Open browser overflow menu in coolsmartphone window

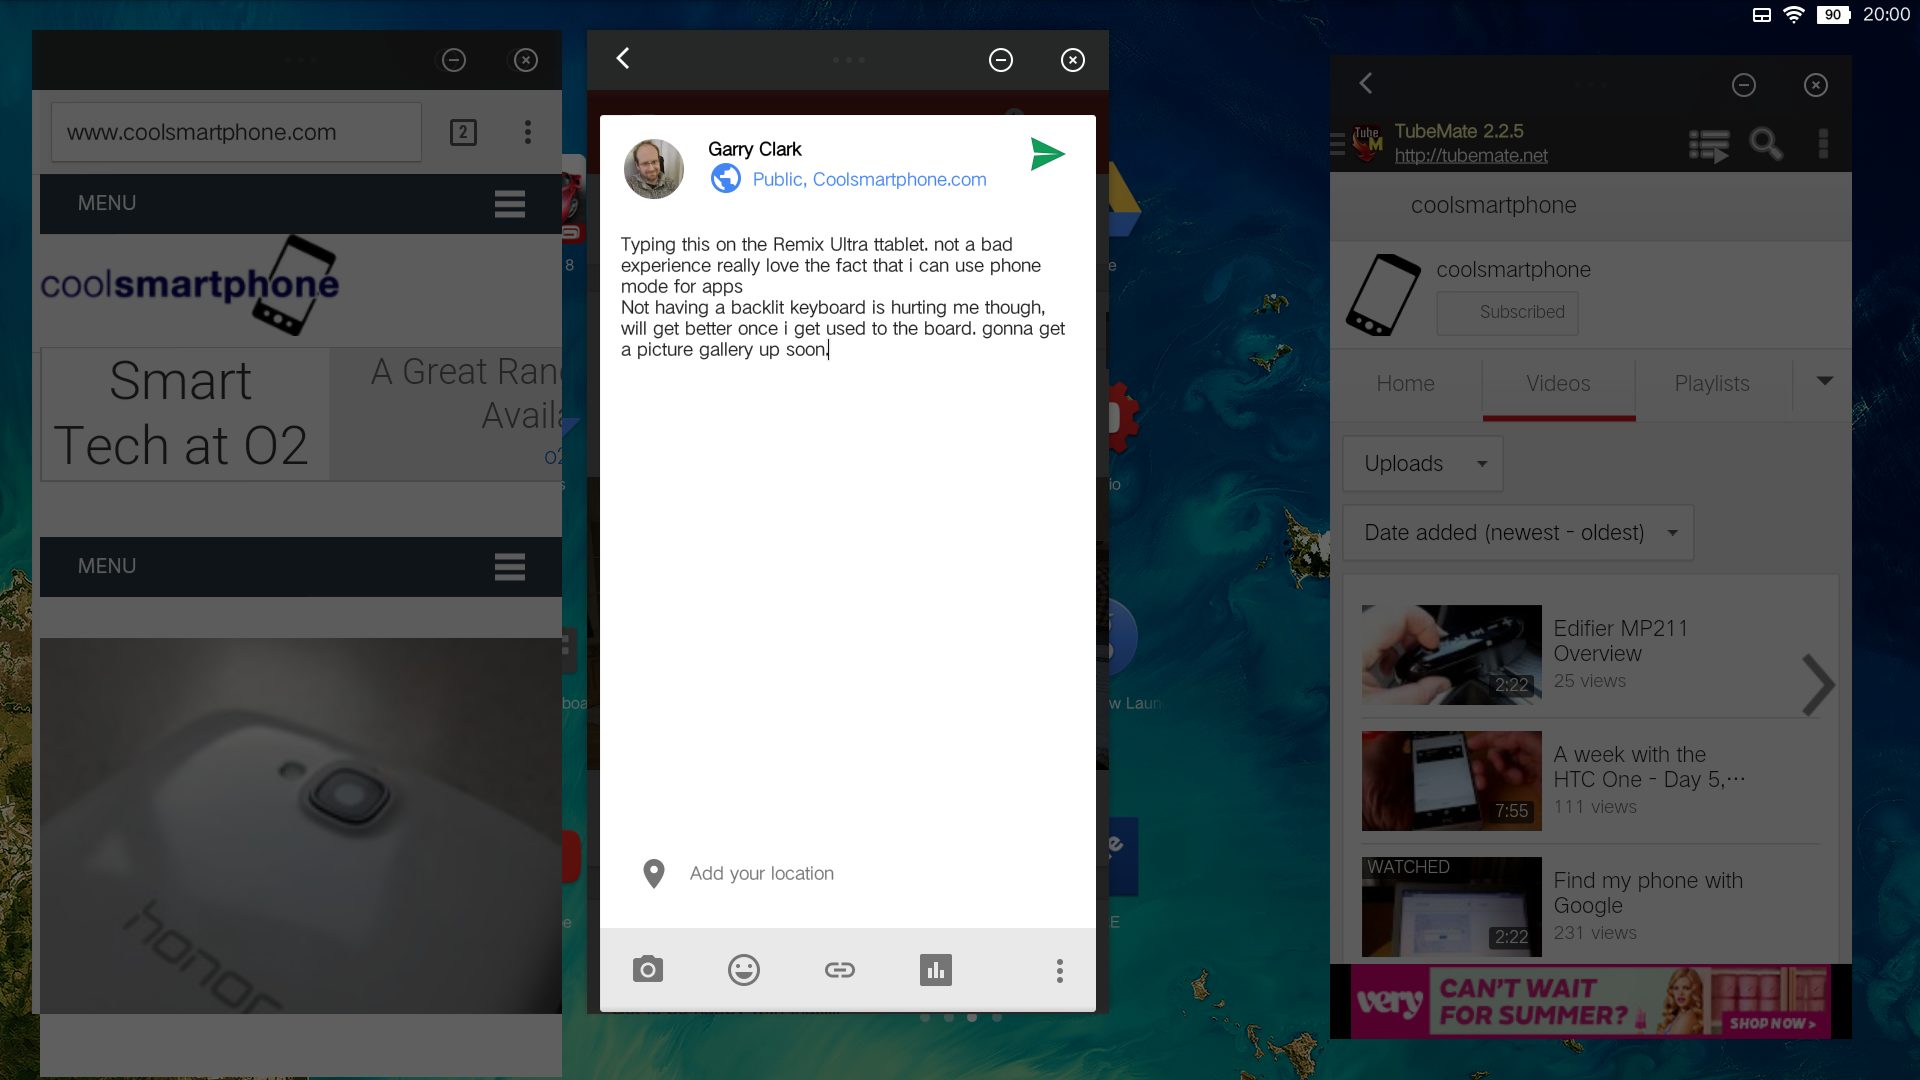(528, 132)
